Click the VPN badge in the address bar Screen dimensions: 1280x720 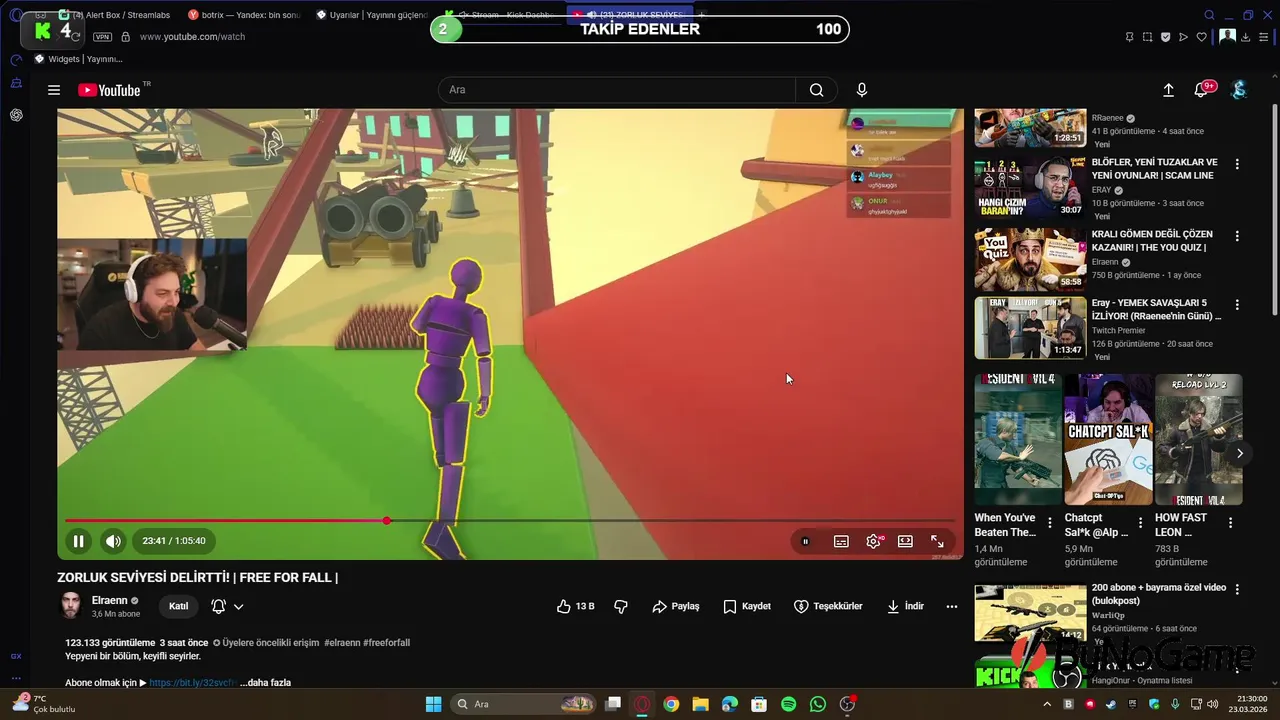(102, 37)
